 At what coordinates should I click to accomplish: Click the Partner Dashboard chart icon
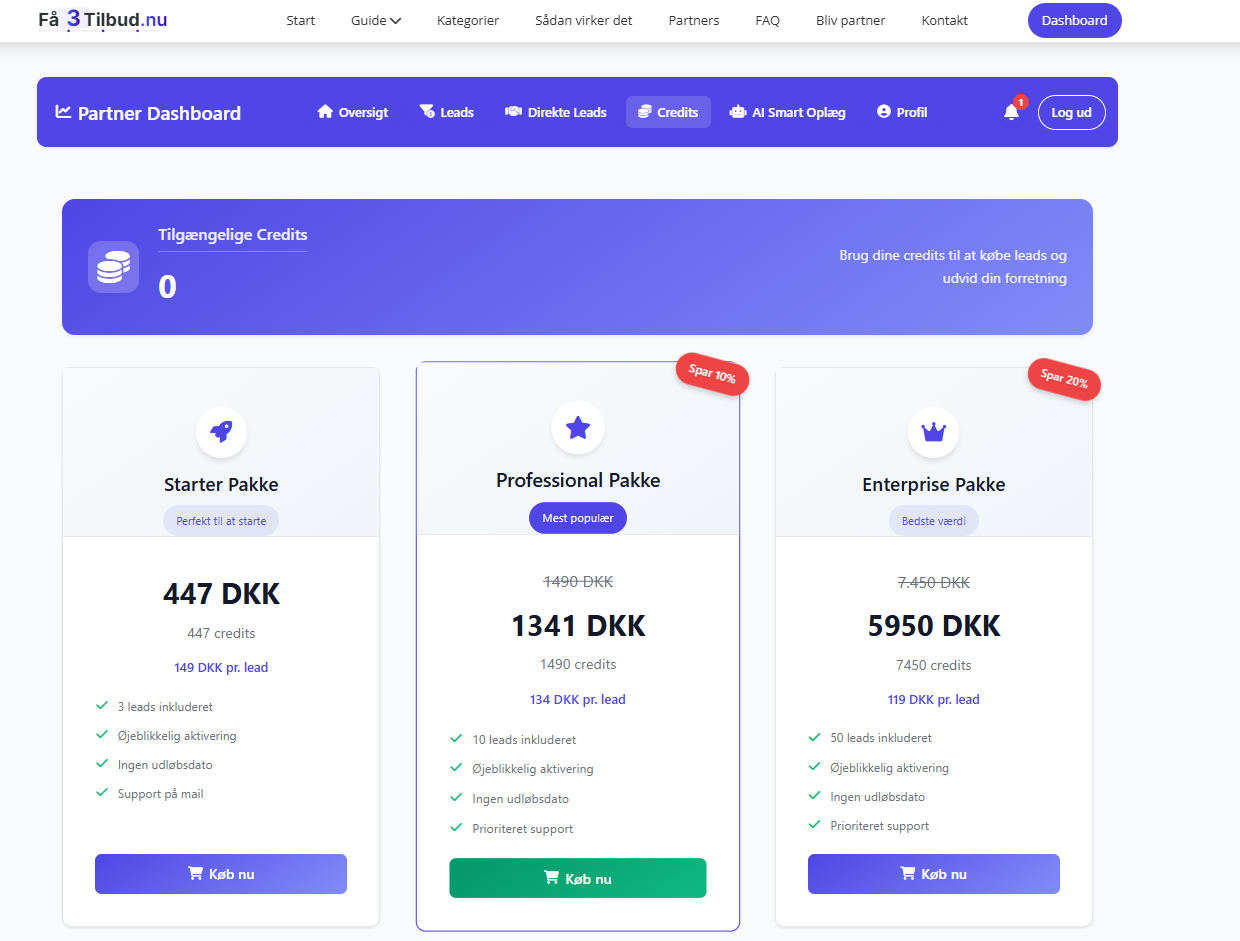pos(63,112)
